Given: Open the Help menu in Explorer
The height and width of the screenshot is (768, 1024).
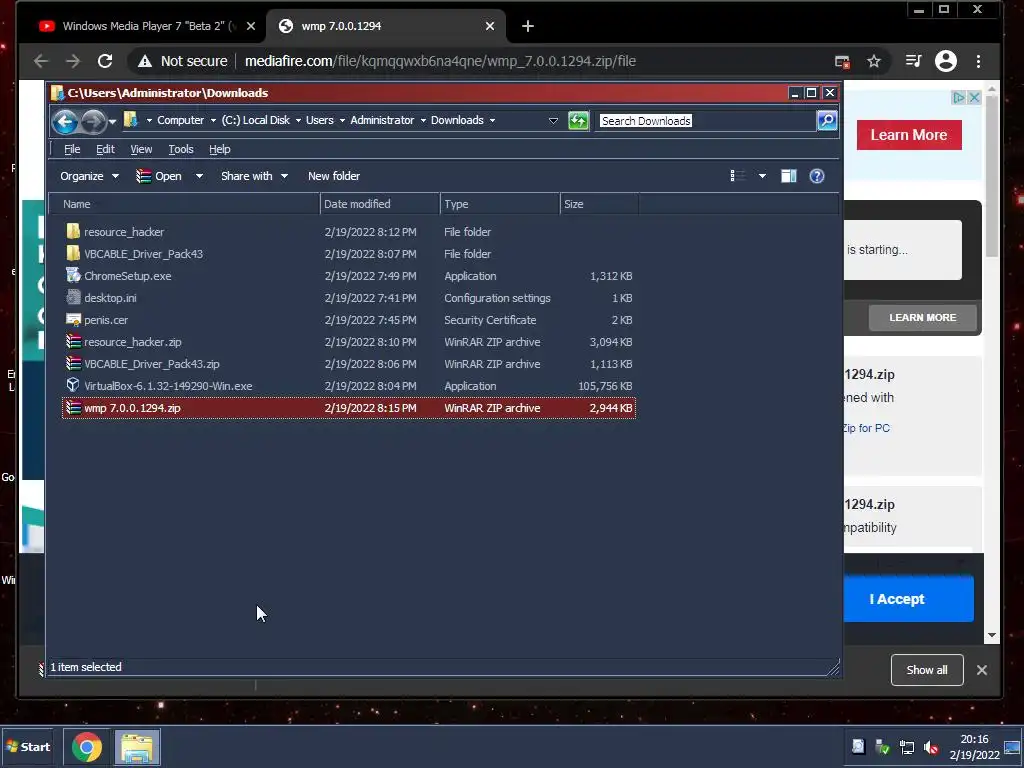Looking at the screenshot, I should coord(219,150).
